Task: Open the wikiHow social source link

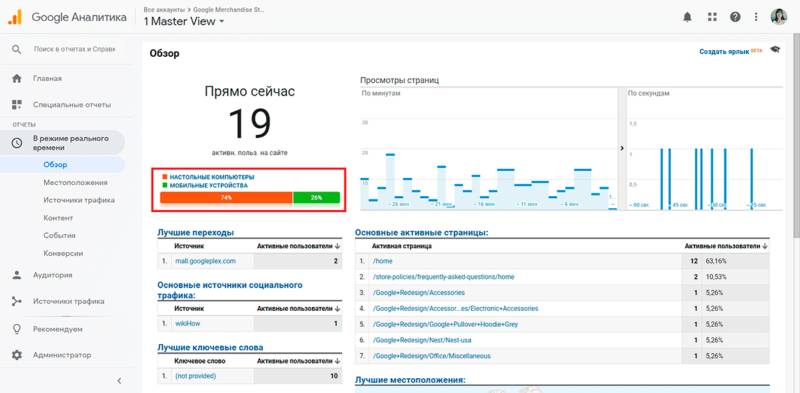Action: (188, 323)
